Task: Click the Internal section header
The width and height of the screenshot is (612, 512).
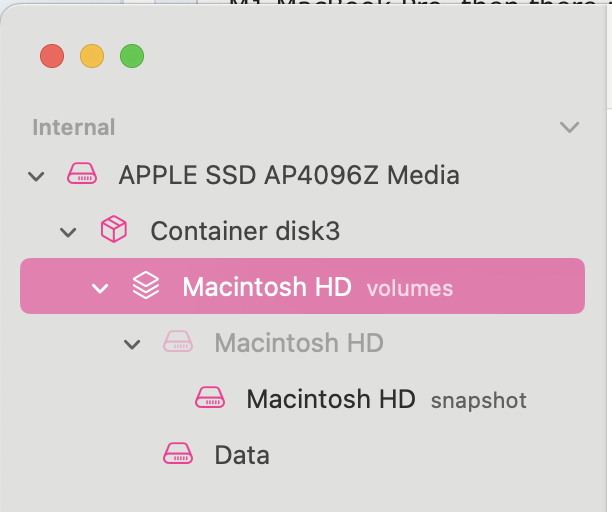Action: [x=74, y=127]
